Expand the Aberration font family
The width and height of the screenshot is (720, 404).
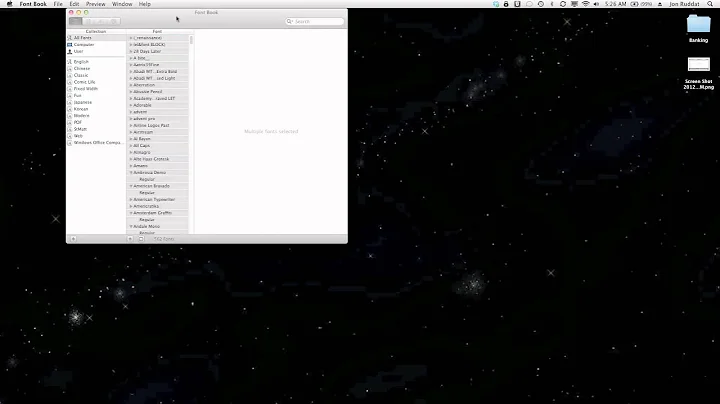131,85
